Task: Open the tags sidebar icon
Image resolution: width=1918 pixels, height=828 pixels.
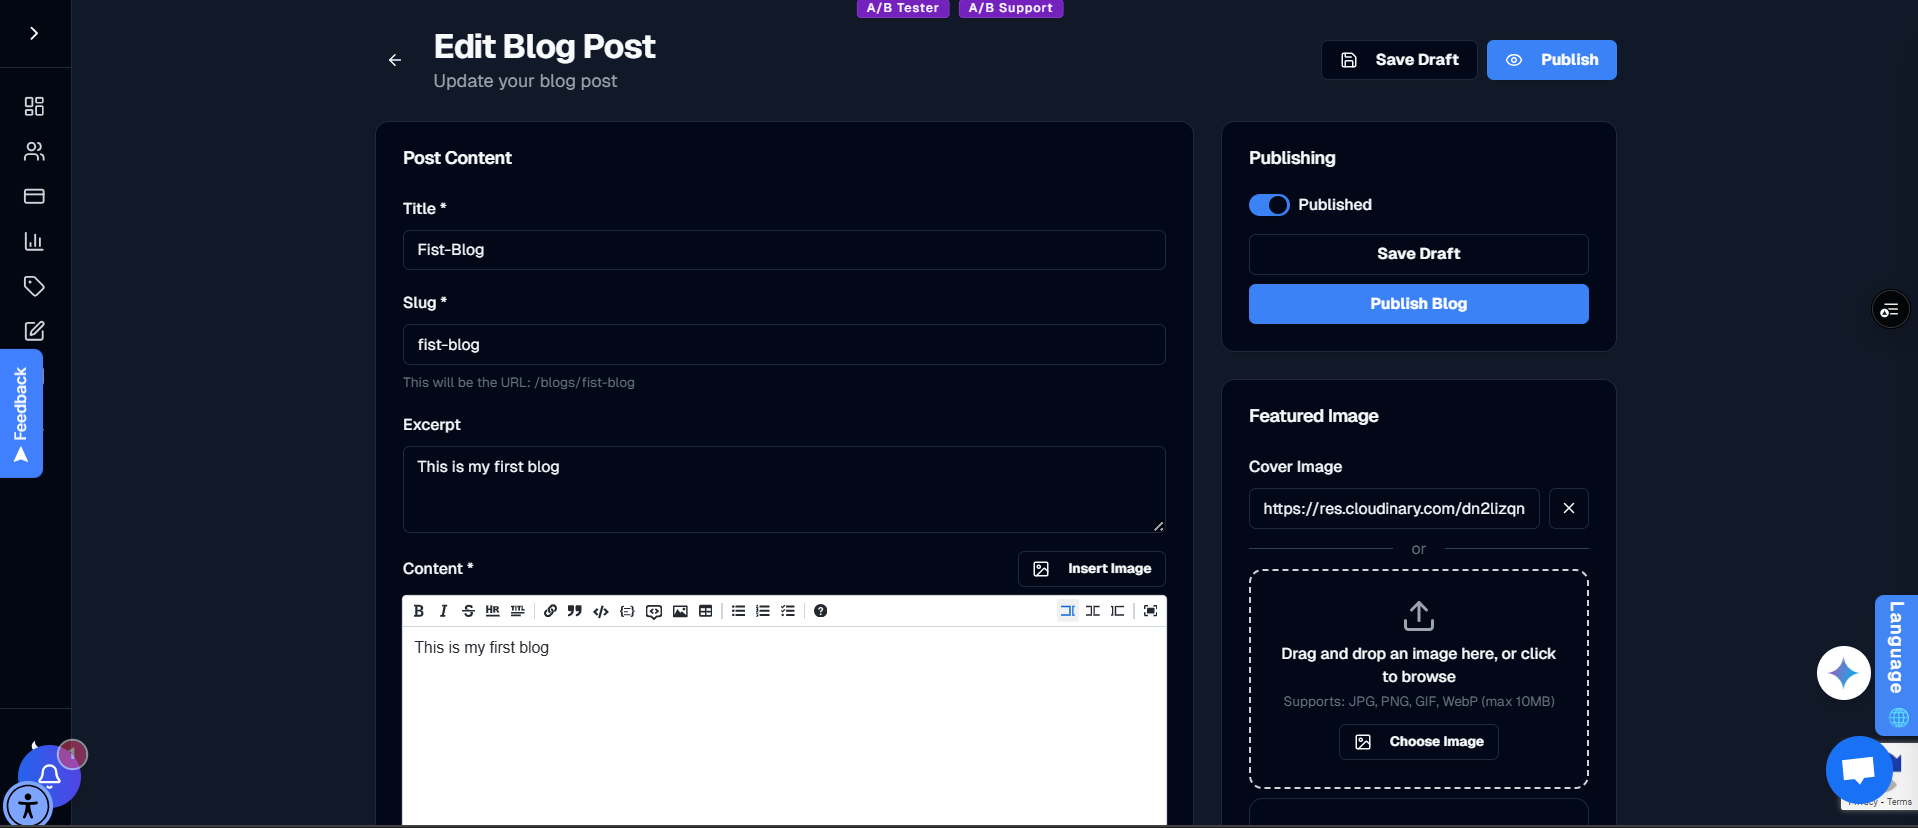Action: [x=34, y=286]
